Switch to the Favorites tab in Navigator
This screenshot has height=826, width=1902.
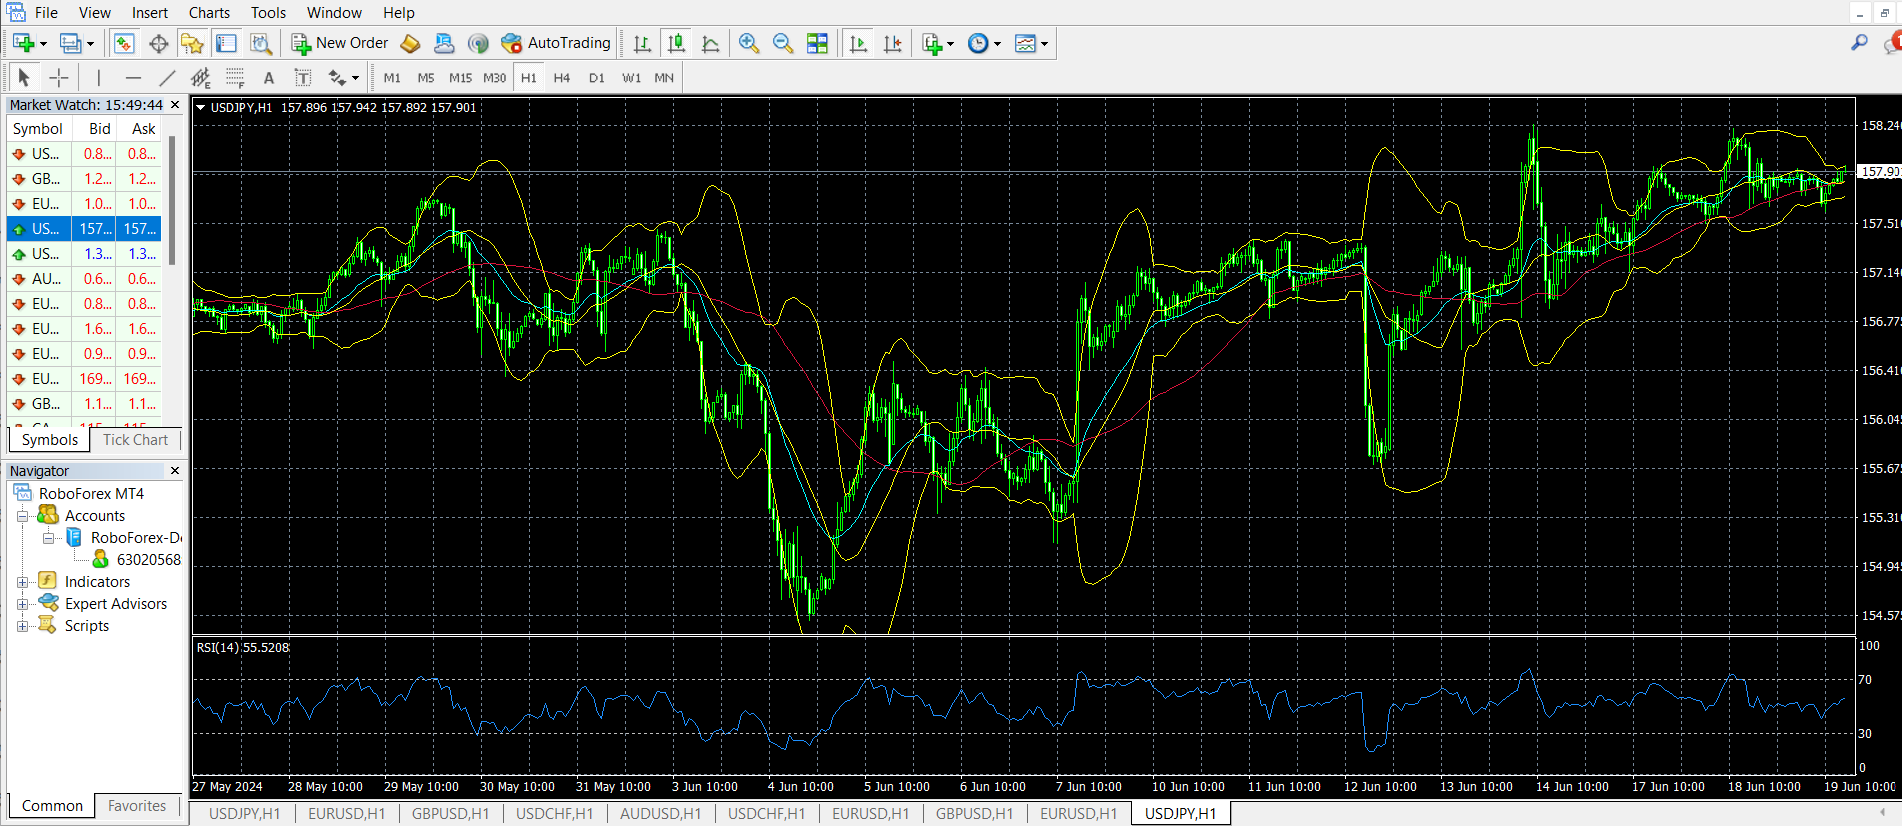137,806
